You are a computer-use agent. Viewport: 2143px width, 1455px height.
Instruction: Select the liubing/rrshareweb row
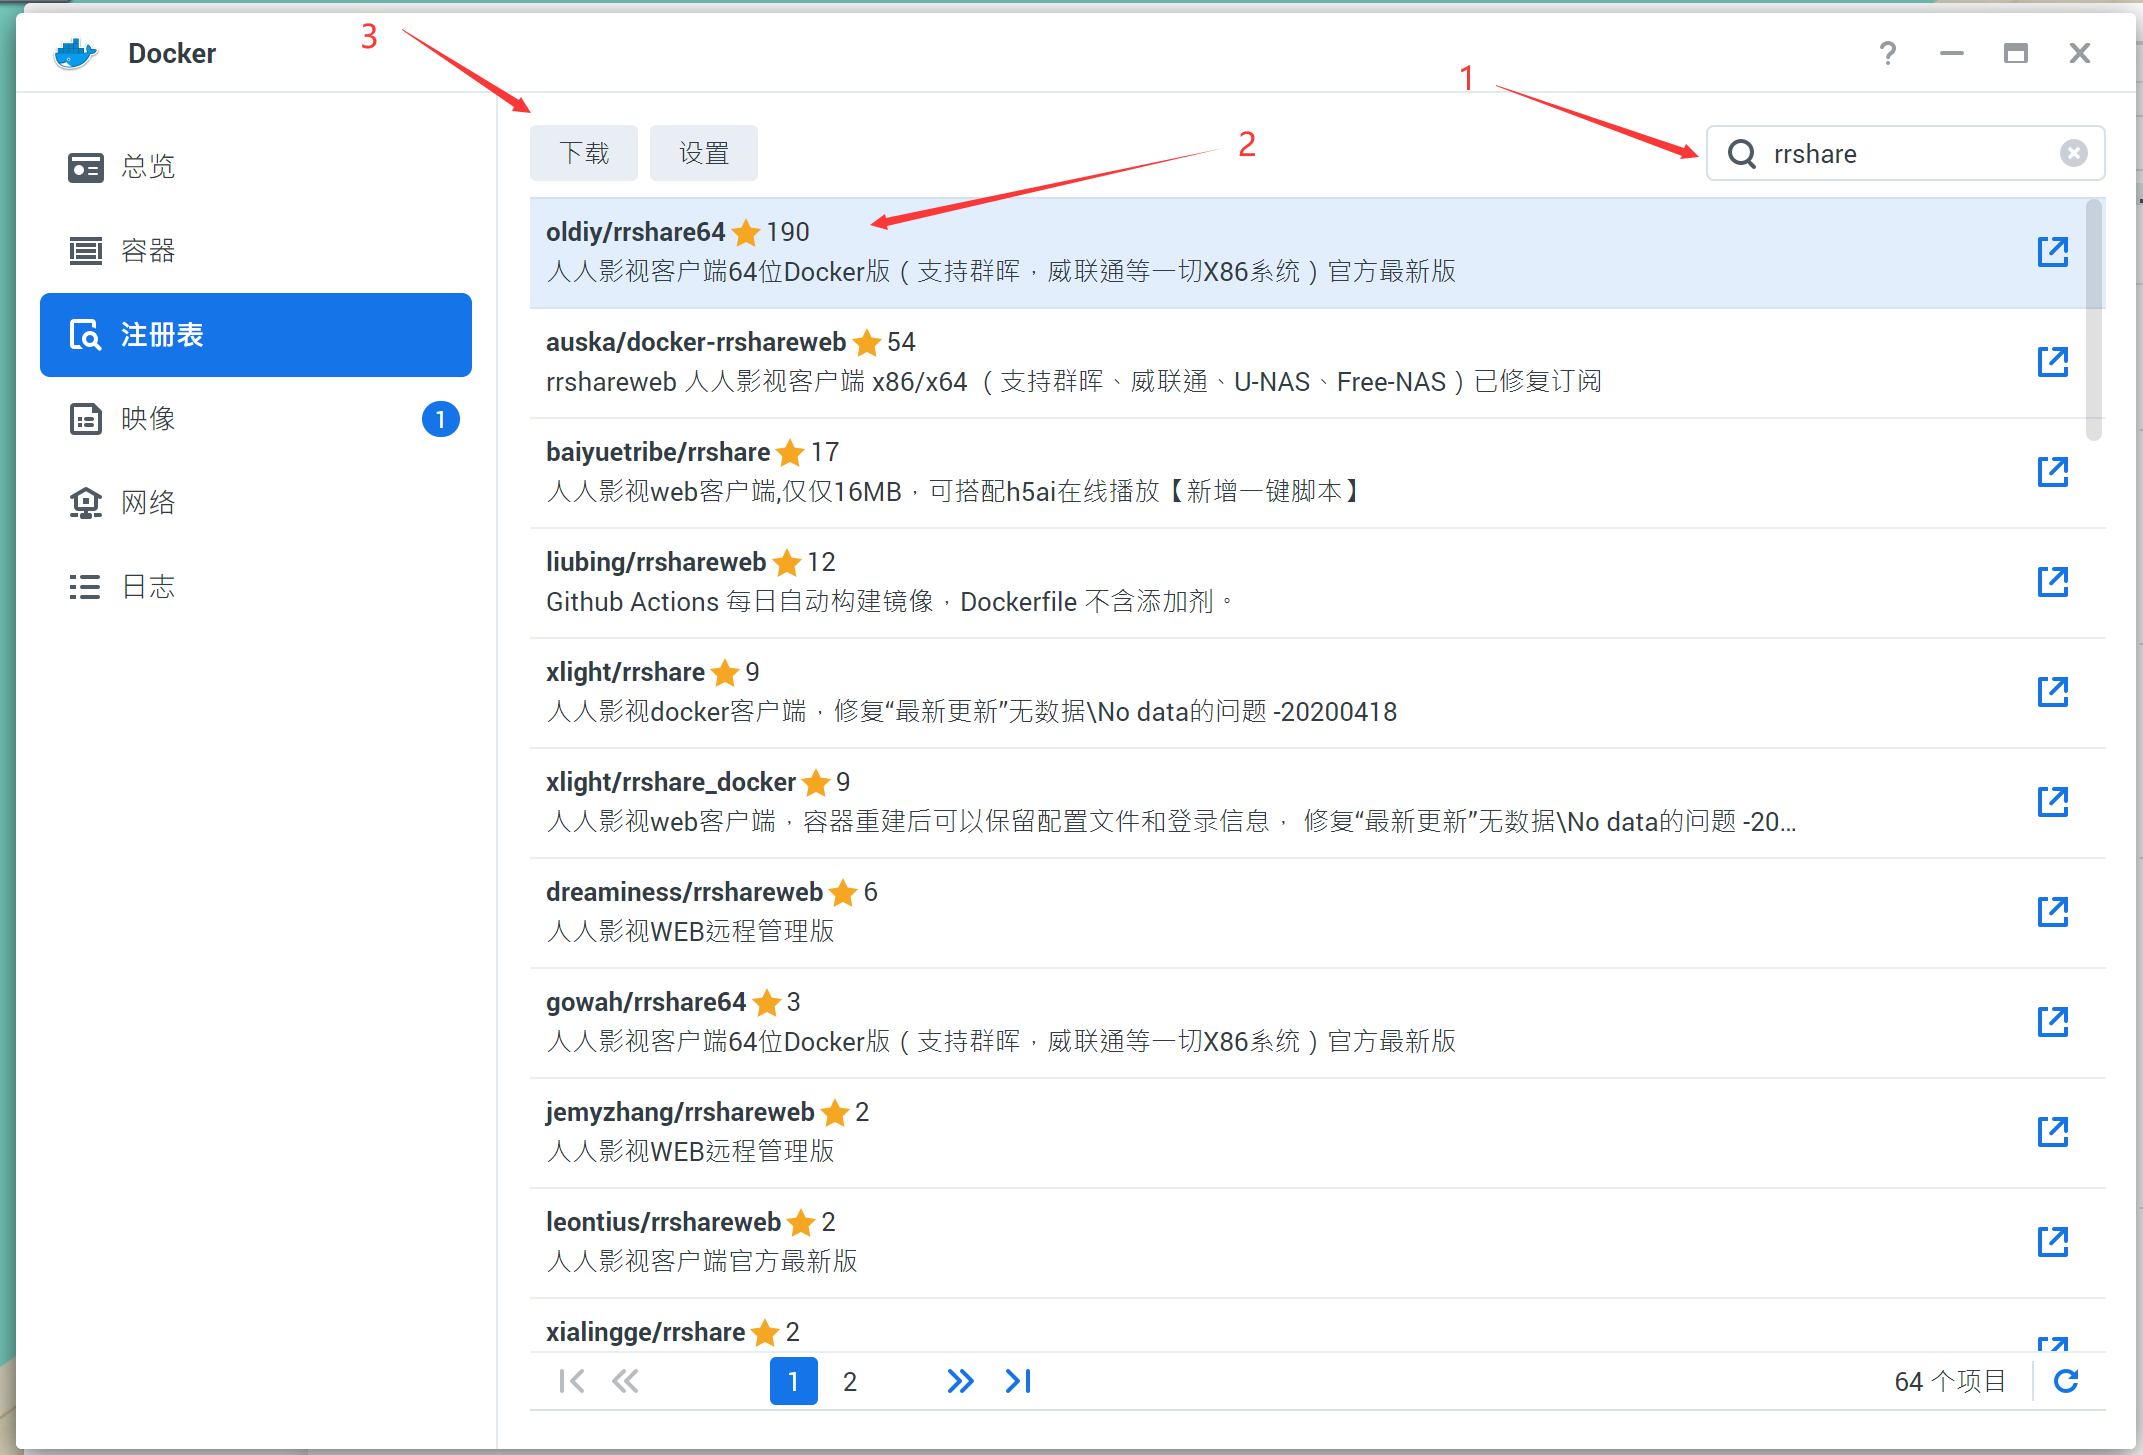[x=1318, y=583]
